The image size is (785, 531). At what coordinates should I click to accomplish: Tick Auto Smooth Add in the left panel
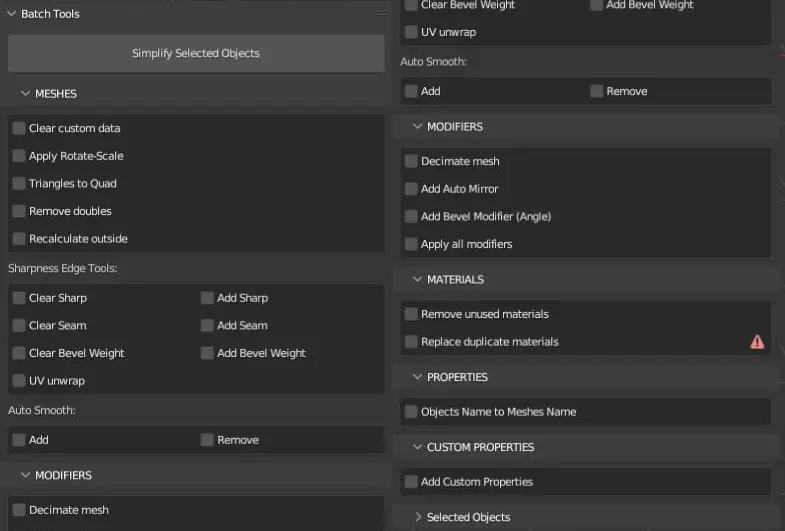pyautogui.click(x=19, y=439)
